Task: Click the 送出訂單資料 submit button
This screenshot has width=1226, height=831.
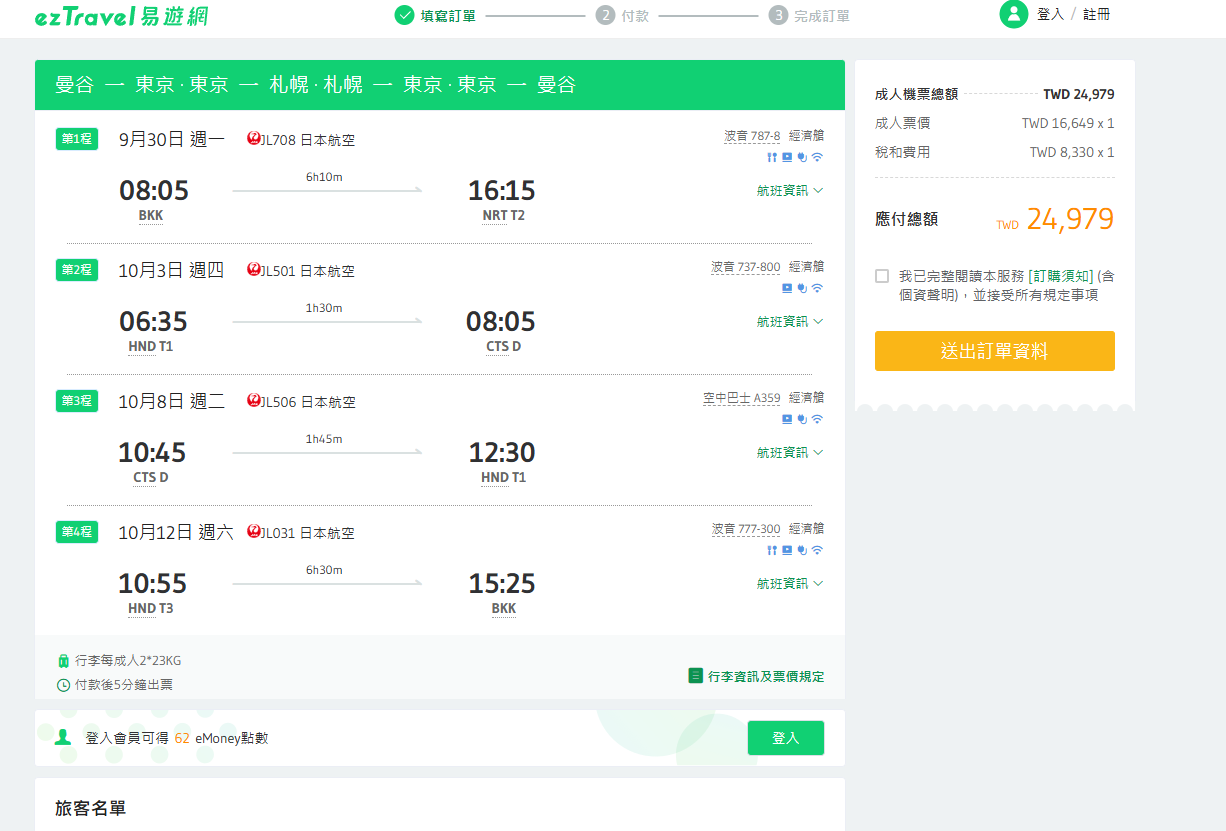Action: point(995,351)
